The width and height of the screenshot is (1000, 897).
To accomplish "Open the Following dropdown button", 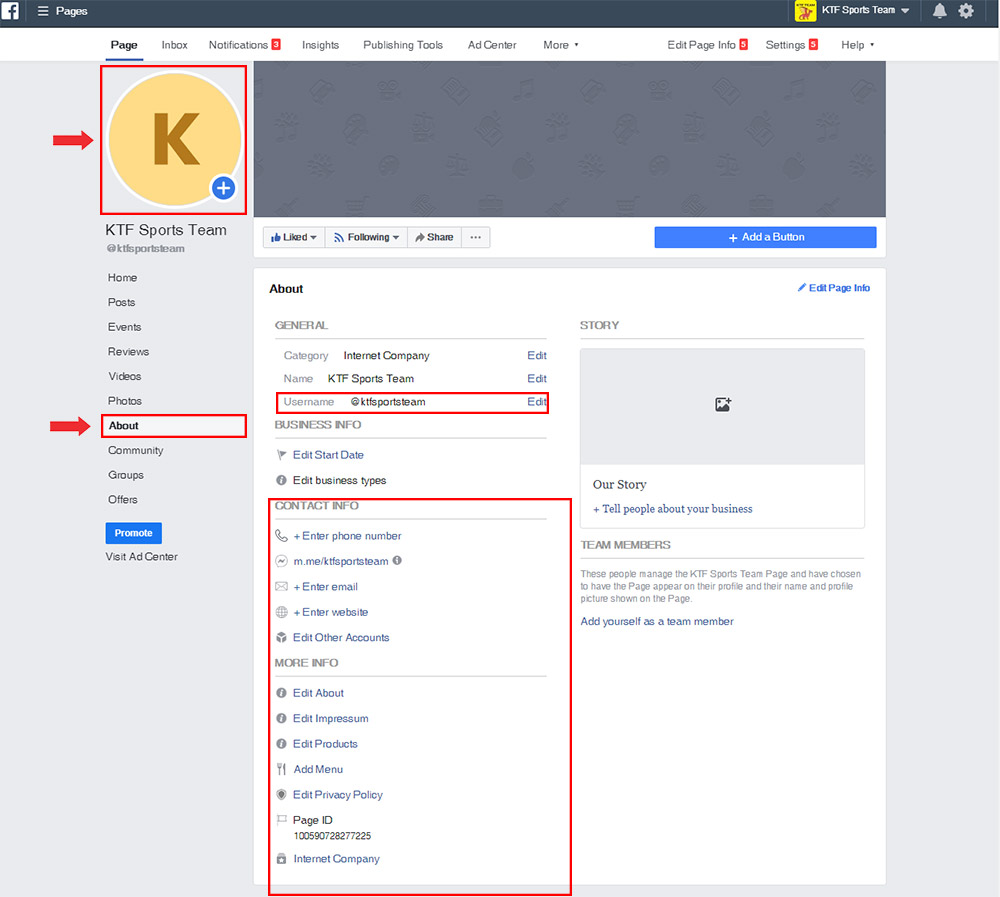I will pos(367,237).
